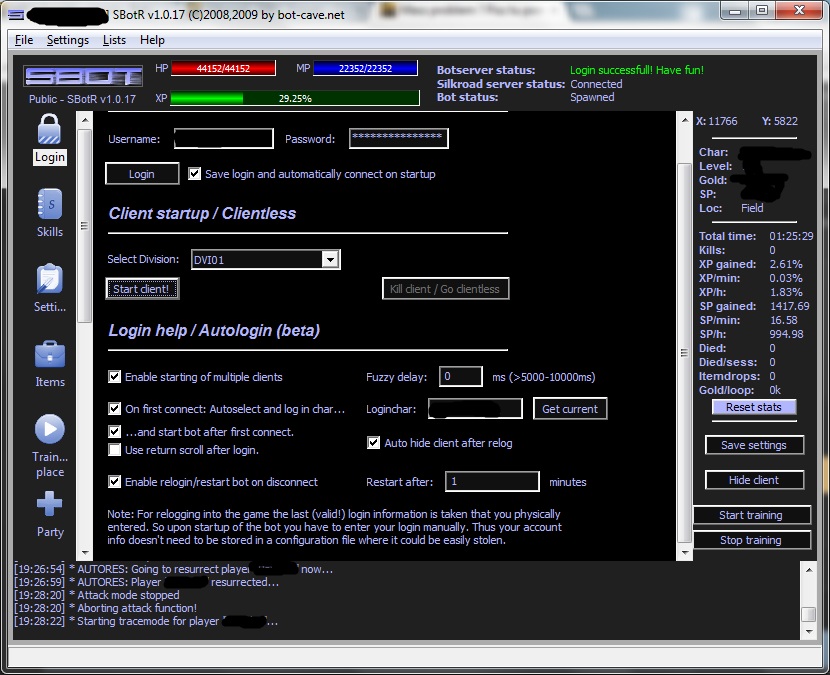Open the Skills notebook icon
This screenshot has height=675, width=830.
point(49,204)
